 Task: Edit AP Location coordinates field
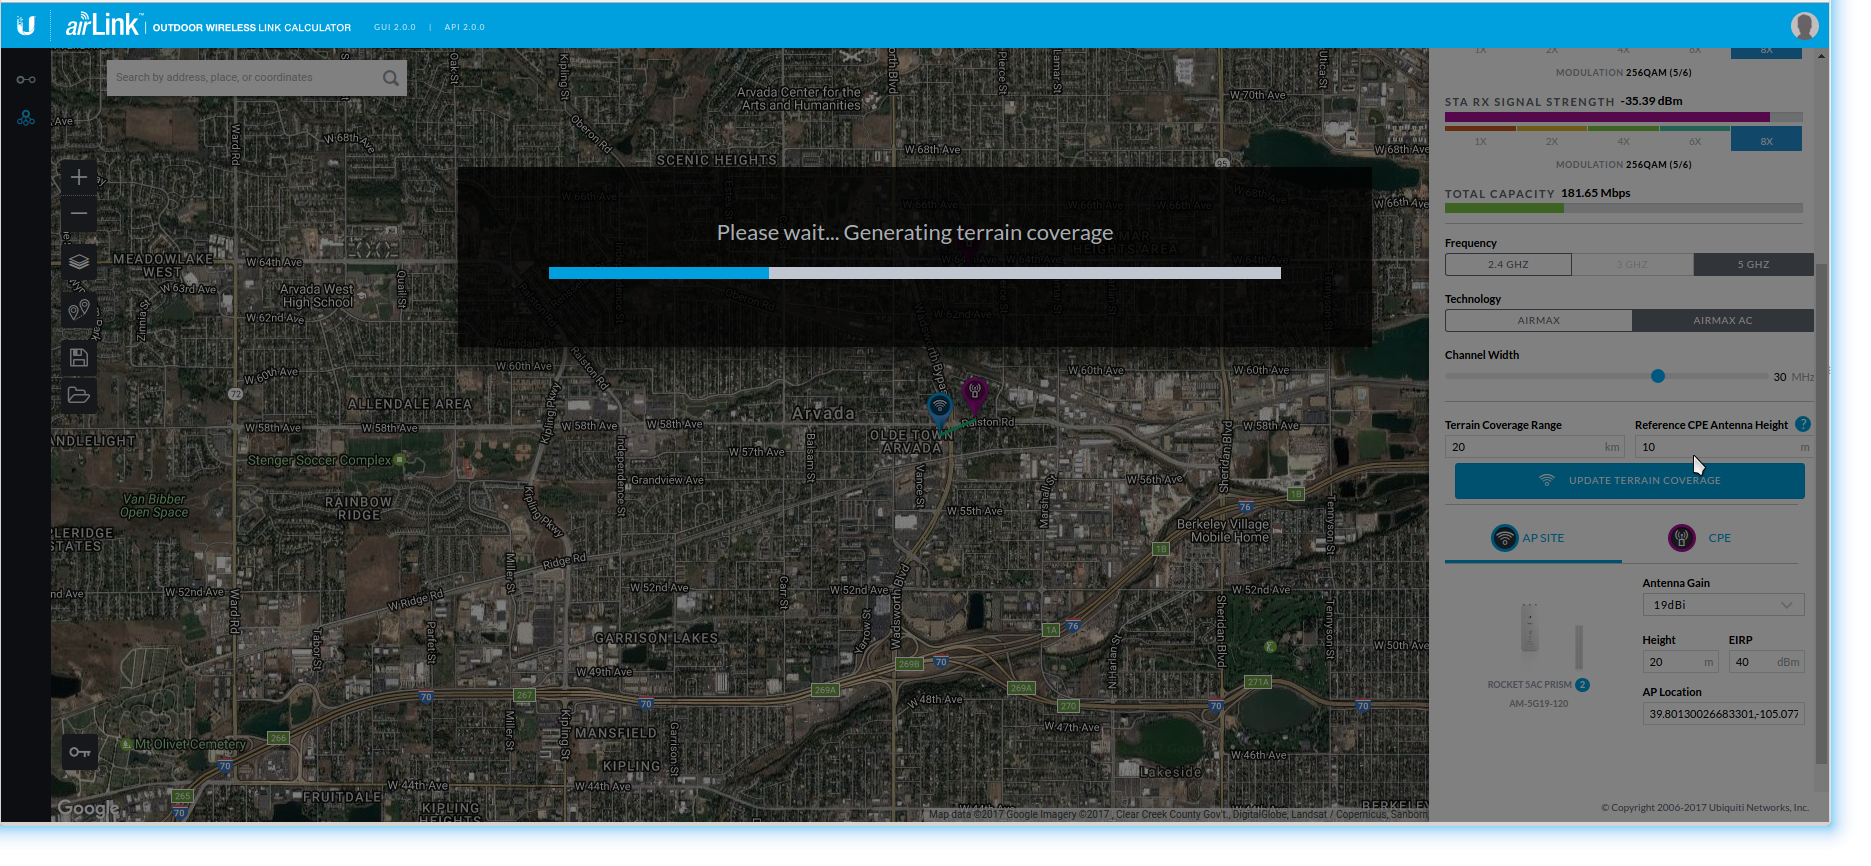coord(1723,714)
